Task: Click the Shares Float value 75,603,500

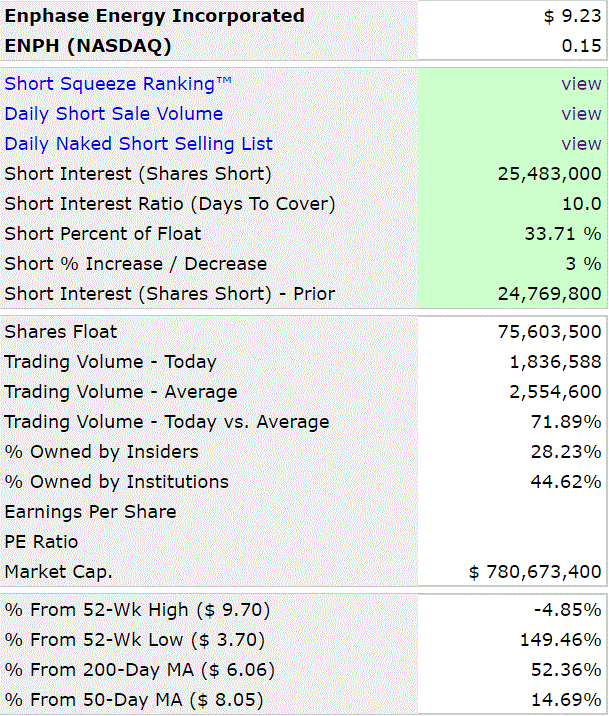Action: [x=549, y=332]
